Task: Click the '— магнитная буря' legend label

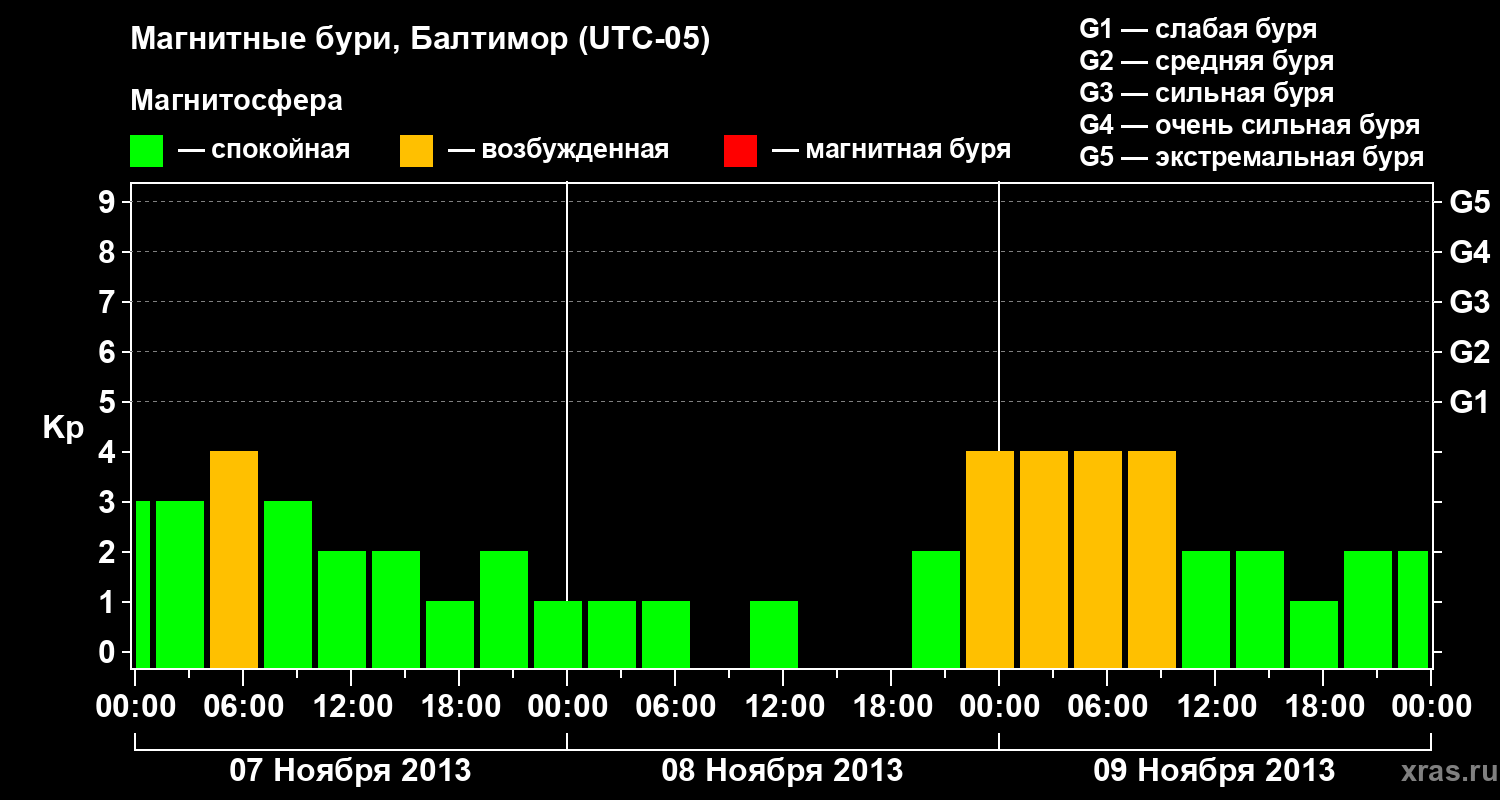Action: tap(891, 151)
